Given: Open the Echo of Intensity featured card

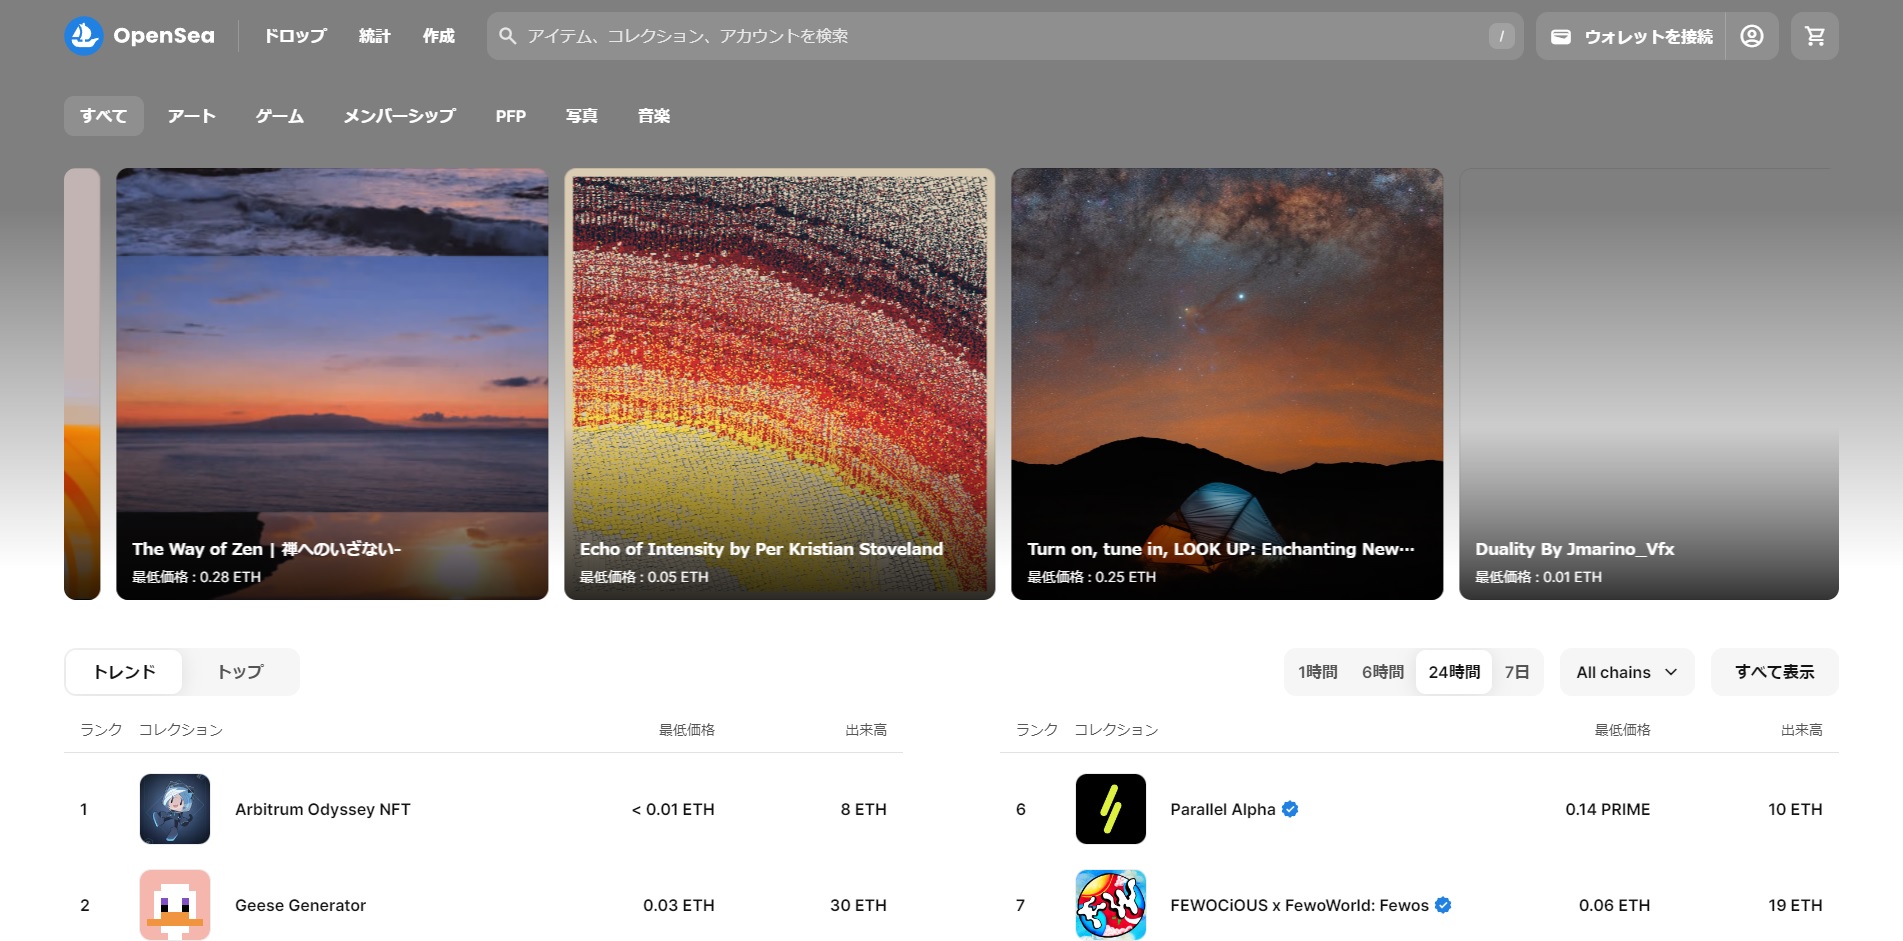Looking at the screenshot, I should tap(779, 384).
